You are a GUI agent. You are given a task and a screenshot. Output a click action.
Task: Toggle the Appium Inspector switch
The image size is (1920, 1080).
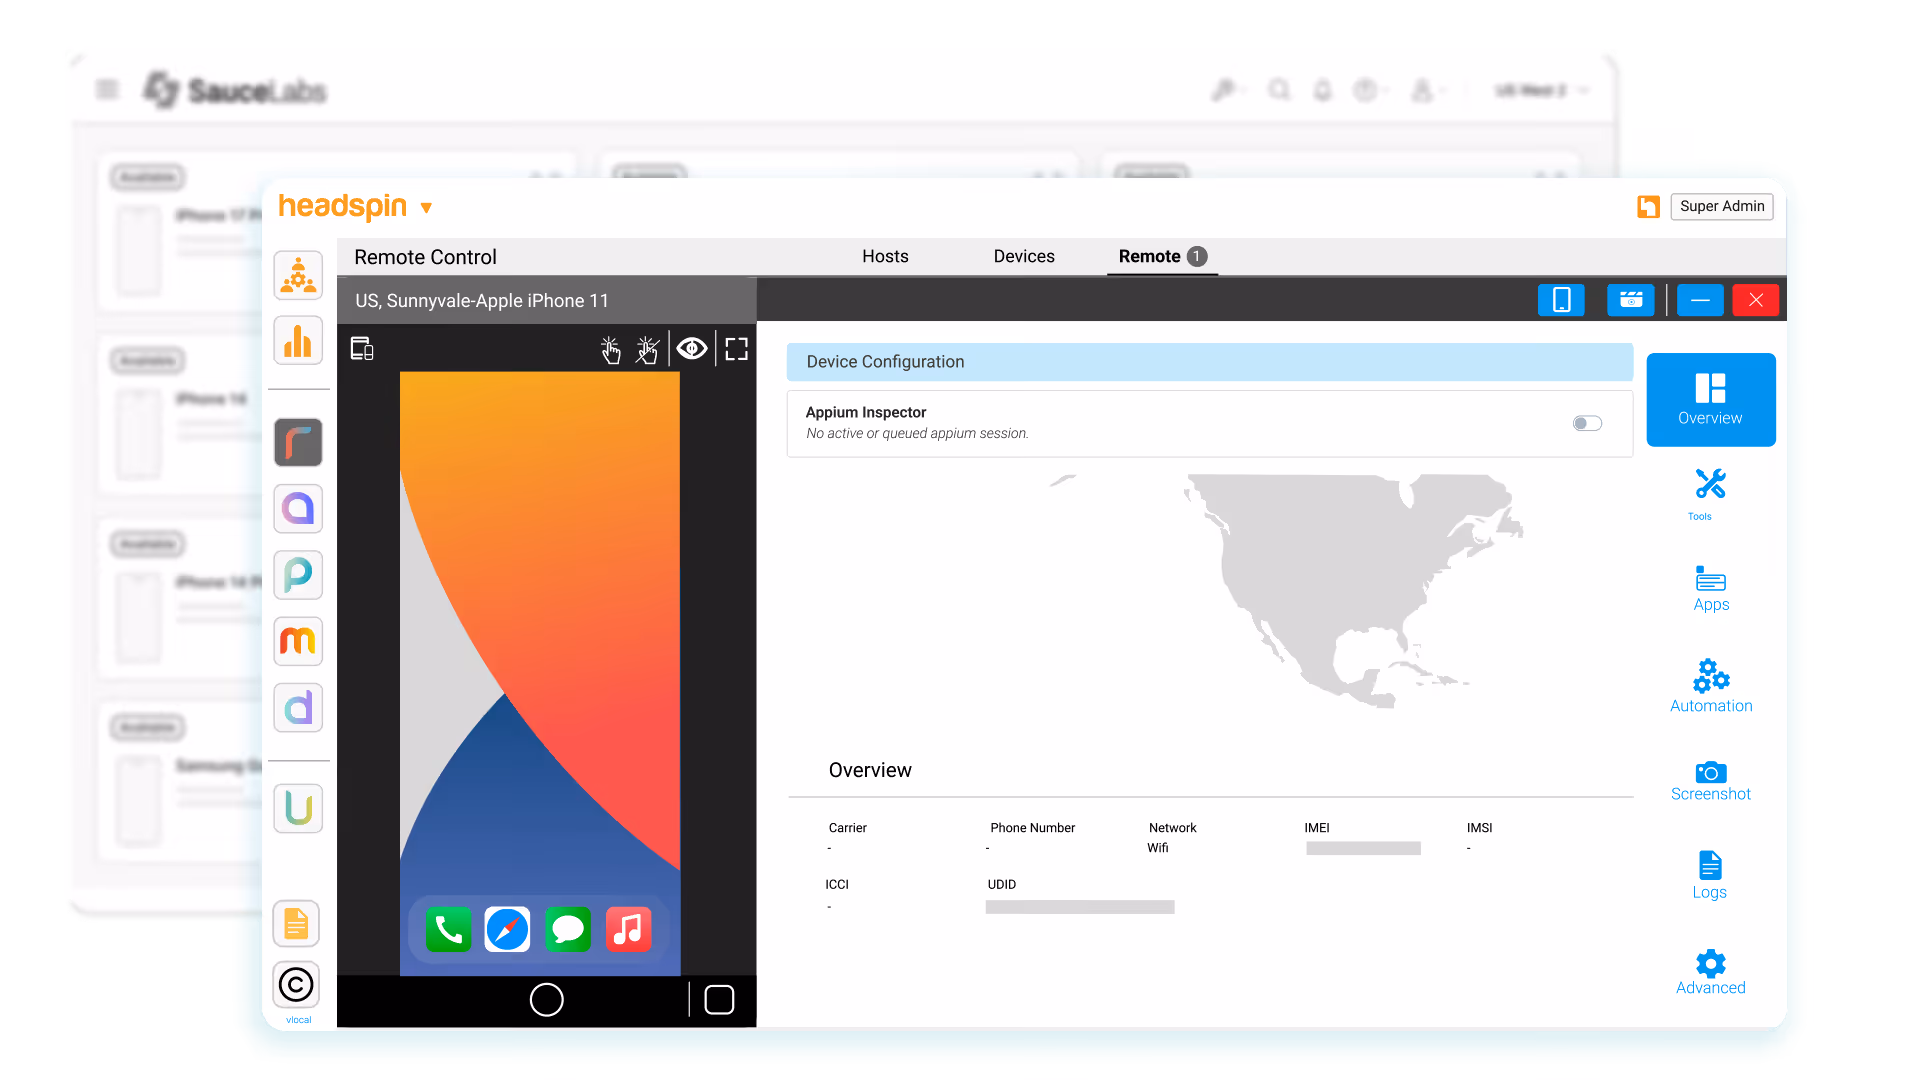coord(1587,423)
